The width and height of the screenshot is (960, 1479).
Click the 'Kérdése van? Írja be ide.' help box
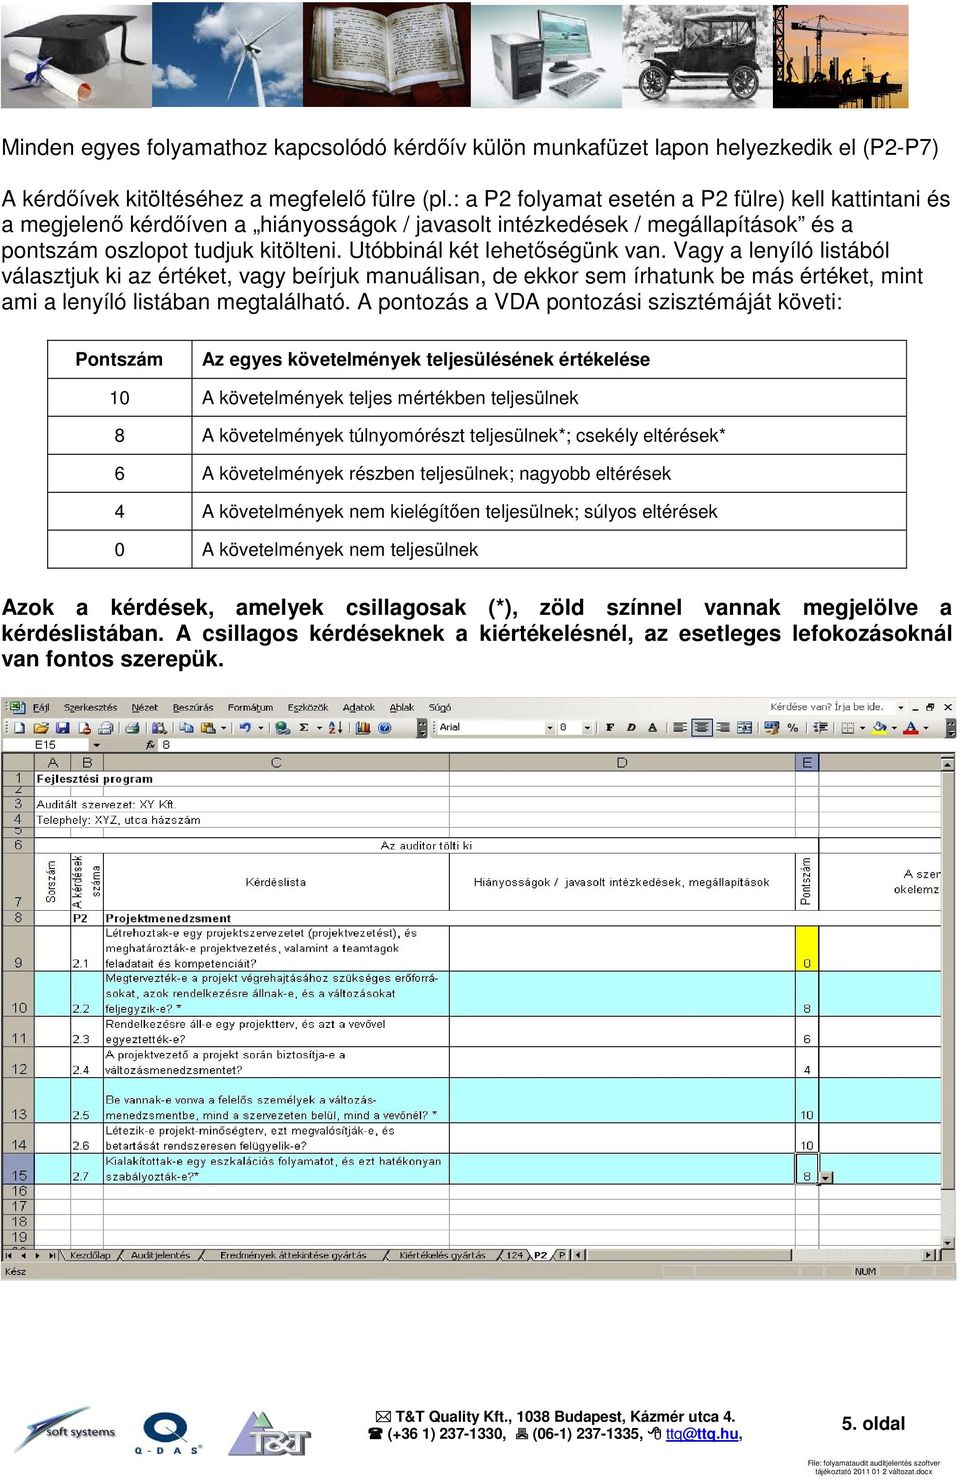833,706
